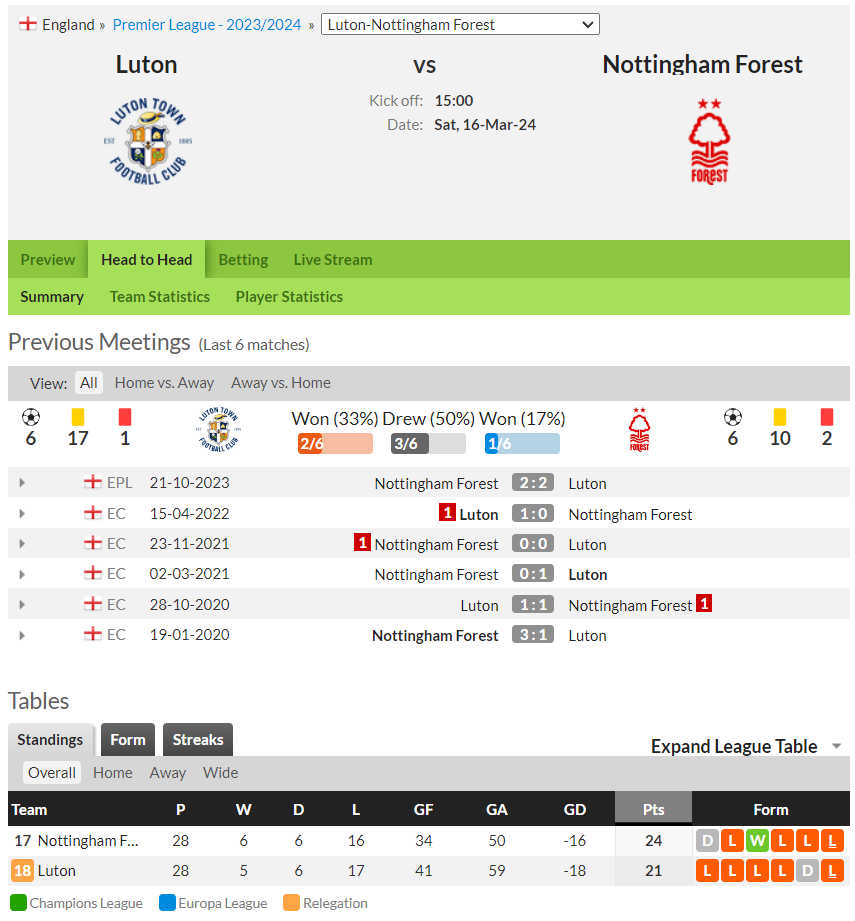Click the orange 2/6 Luton wins bar

point(335,443)
